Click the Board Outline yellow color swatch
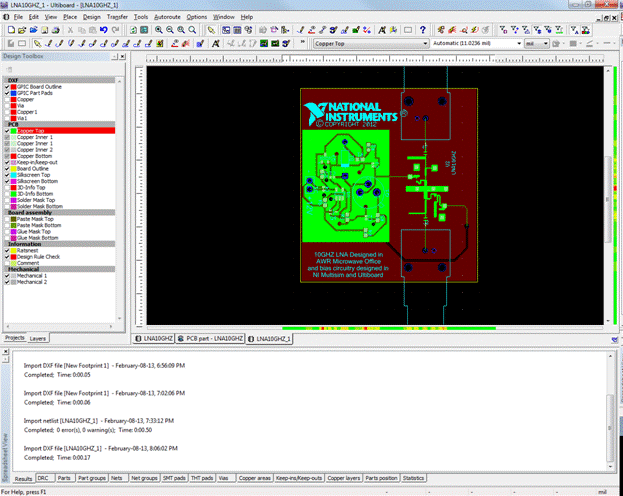 click(13, 168)
